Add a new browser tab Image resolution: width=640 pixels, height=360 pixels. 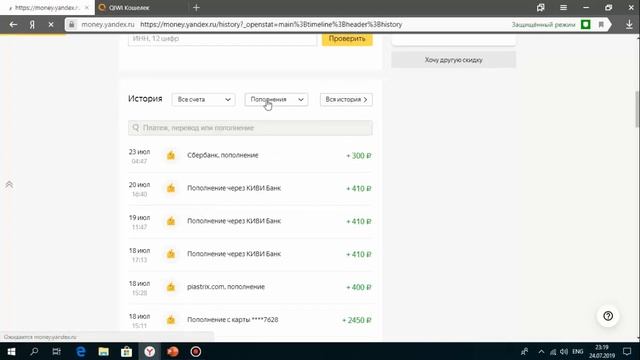(x=196, y=7)
